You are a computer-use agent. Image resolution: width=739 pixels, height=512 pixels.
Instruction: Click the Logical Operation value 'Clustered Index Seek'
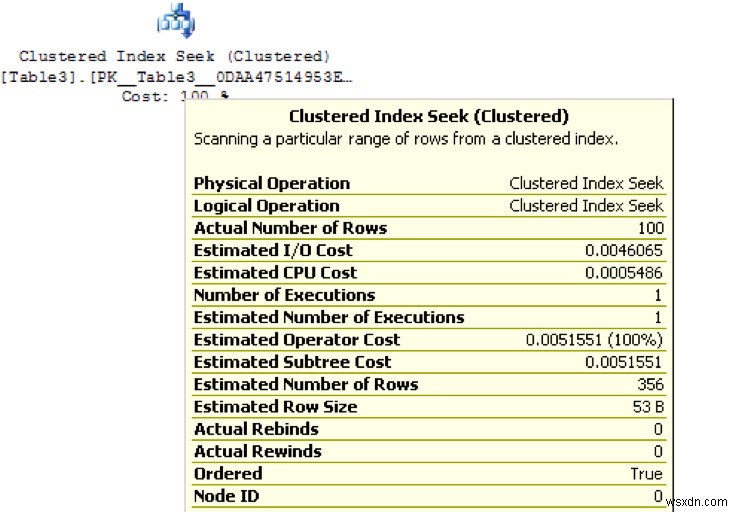[x=586, y=206]
